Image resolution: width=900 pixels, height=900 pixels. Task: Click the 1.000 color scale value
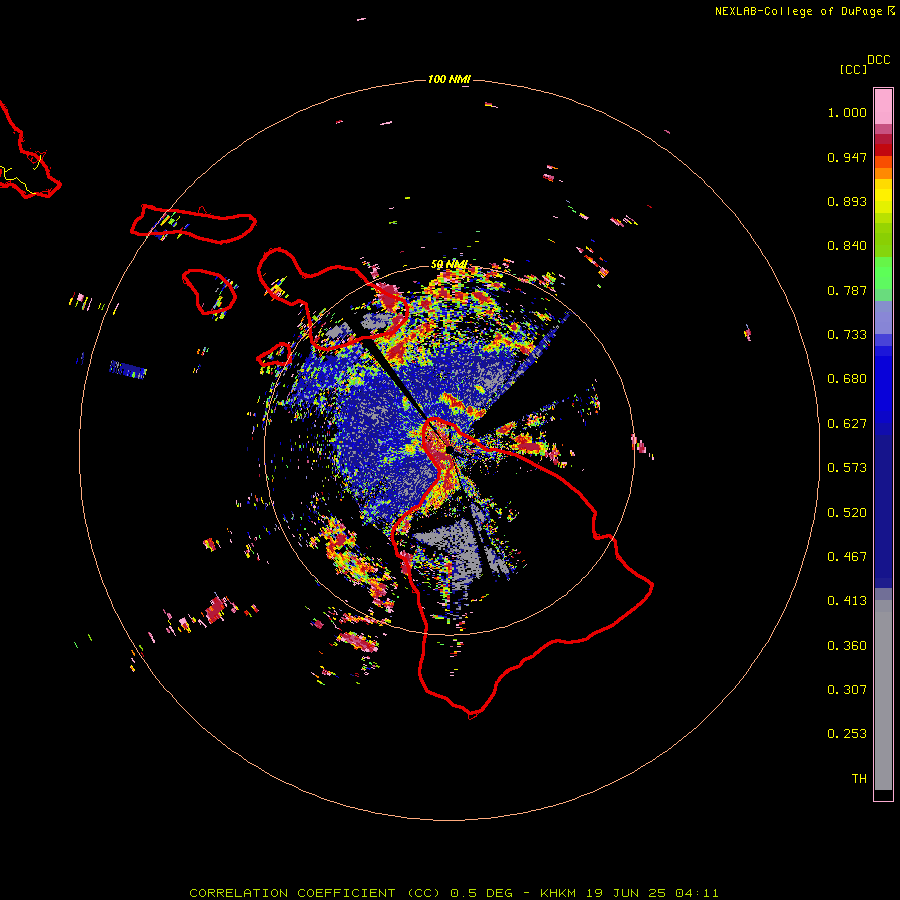(x=847, y=112)
